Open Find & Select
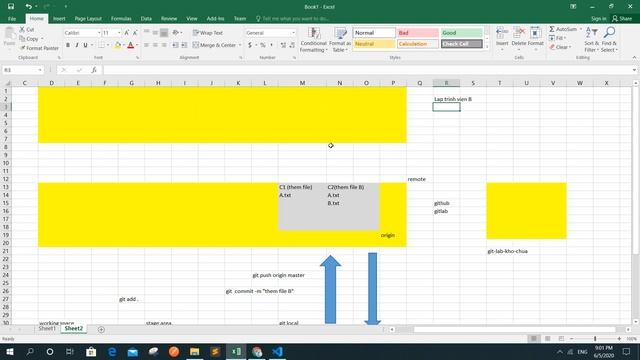640x360 pixels. [609, 40]
